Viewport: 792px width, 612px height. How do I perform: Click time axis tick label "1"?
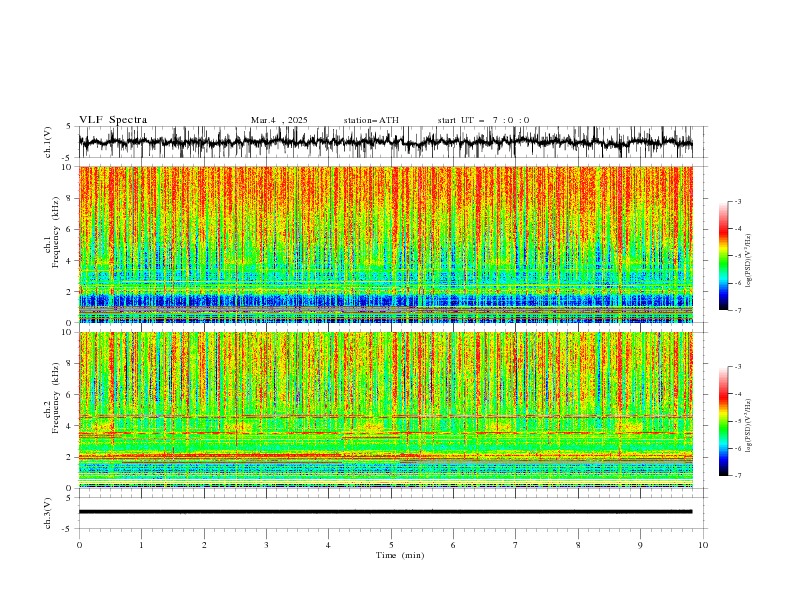click(141, 545)
